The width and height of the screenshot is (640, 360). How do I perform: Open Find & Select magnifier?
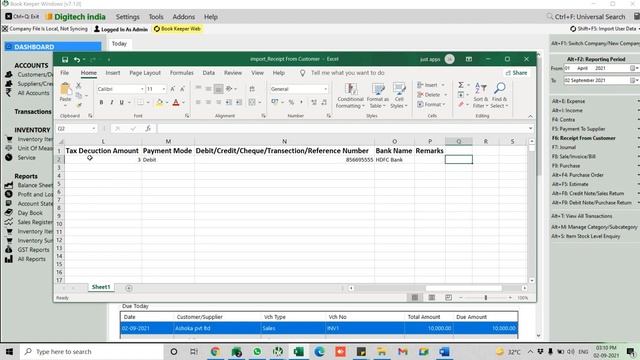[499, 96]
